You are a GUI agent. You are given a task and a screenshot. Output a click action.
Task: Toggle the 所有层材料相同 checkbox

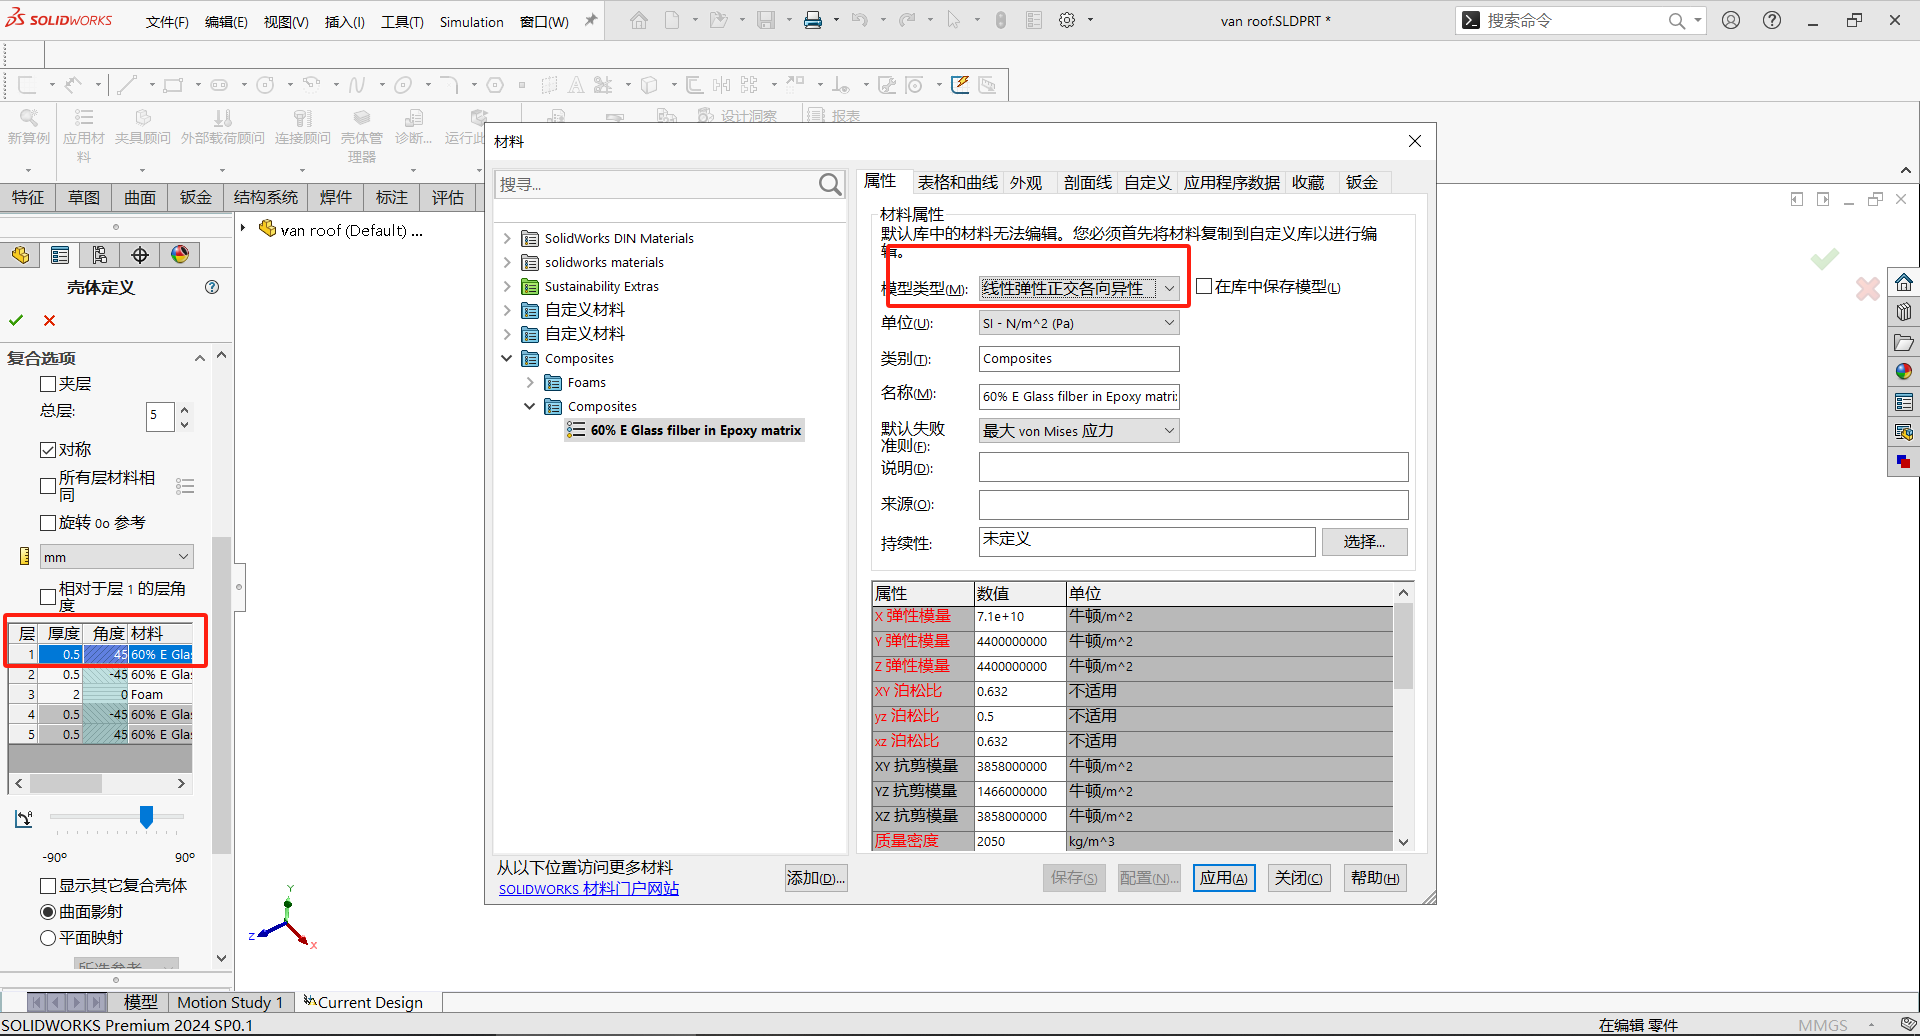(48, 486)
